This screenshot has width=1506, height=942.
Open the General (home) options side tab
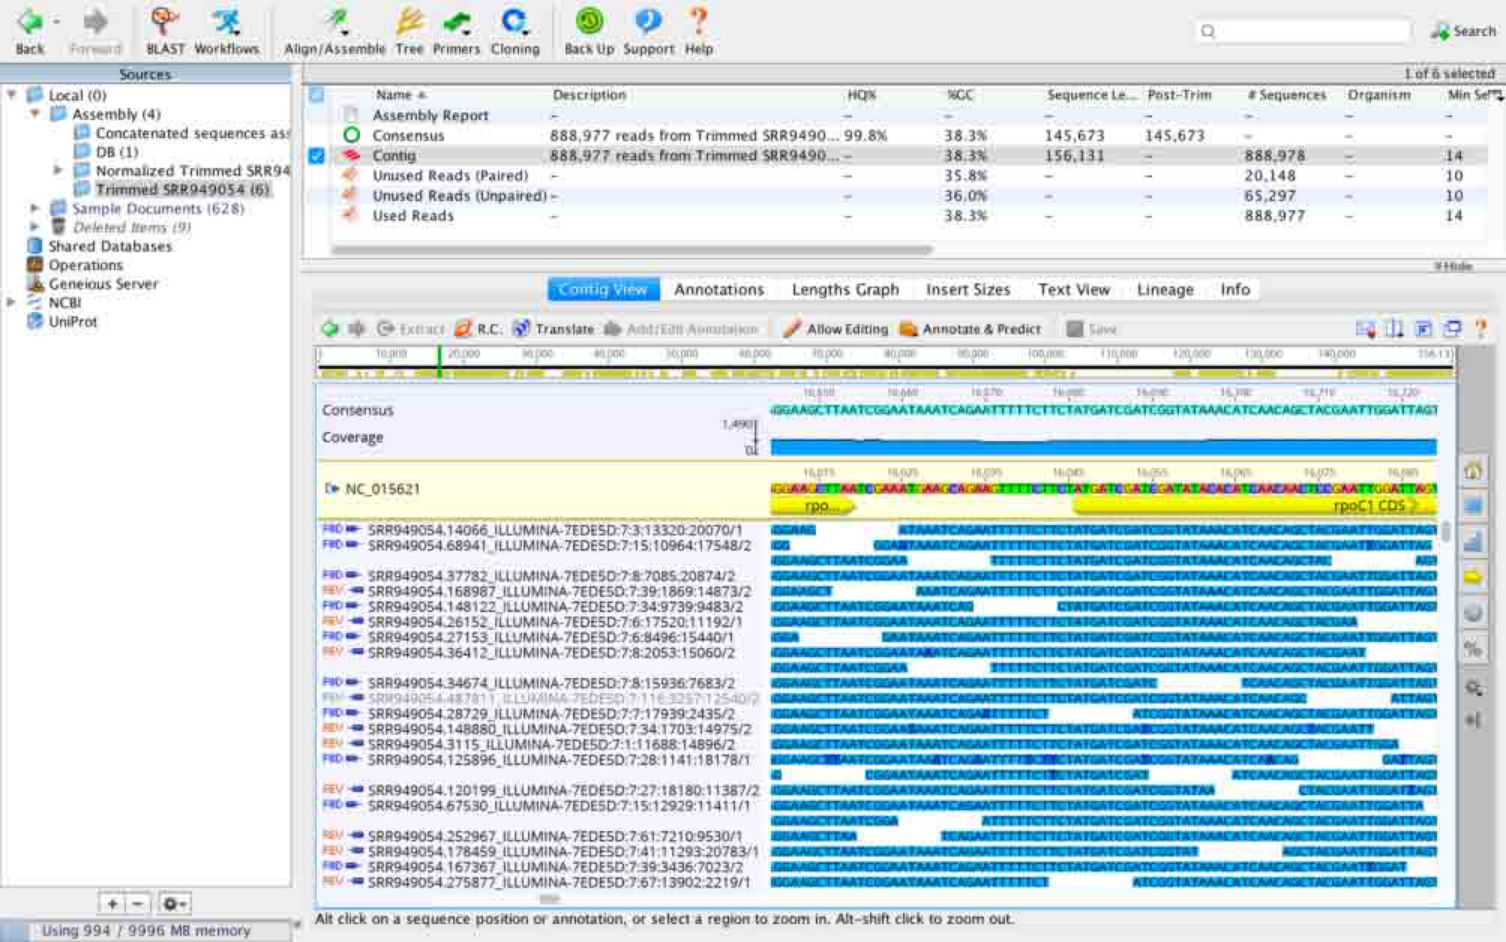tap(1473, 471)
